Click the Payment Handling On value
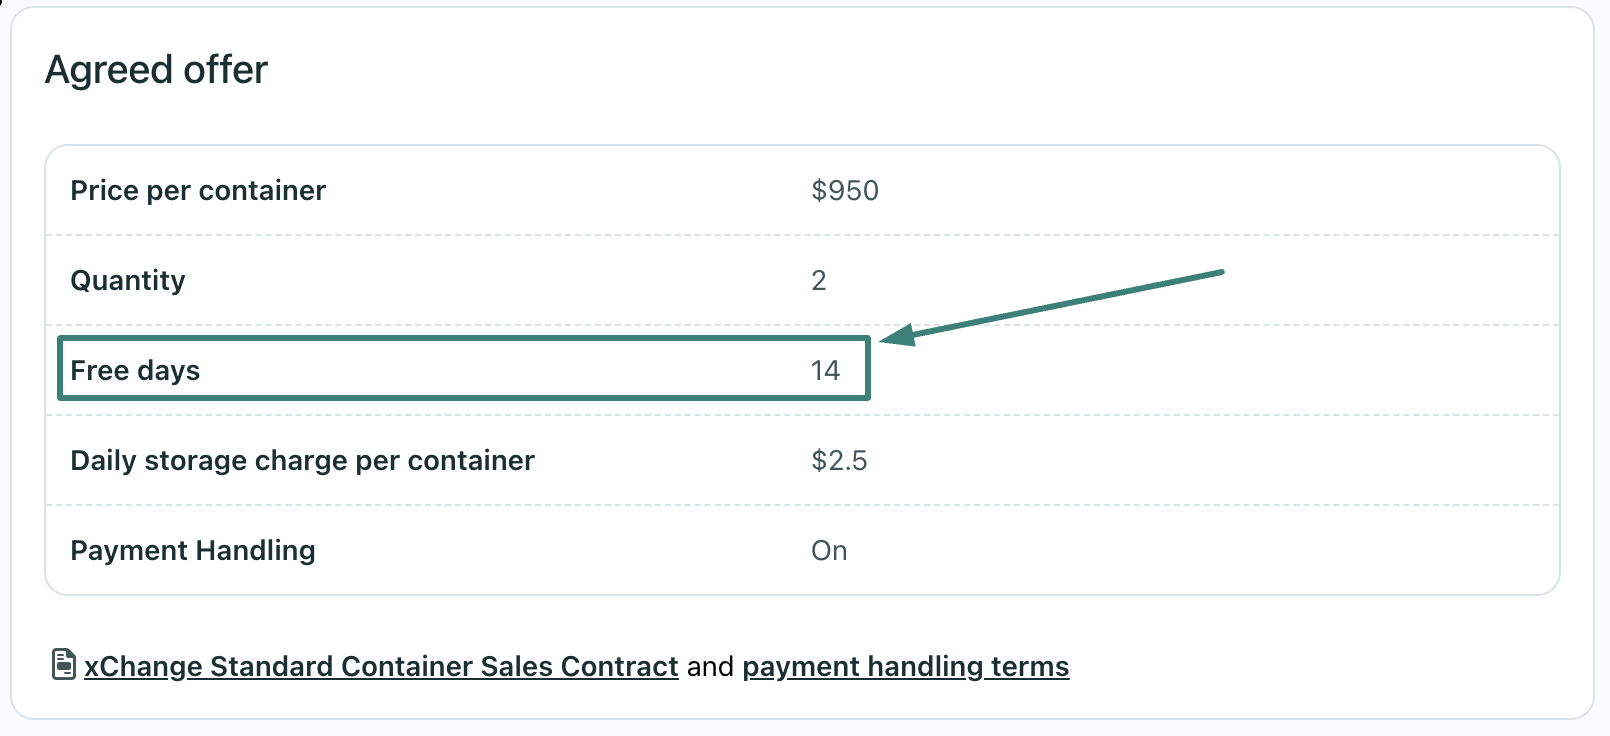Viewport: 1610px width, 736px height. 829,550
